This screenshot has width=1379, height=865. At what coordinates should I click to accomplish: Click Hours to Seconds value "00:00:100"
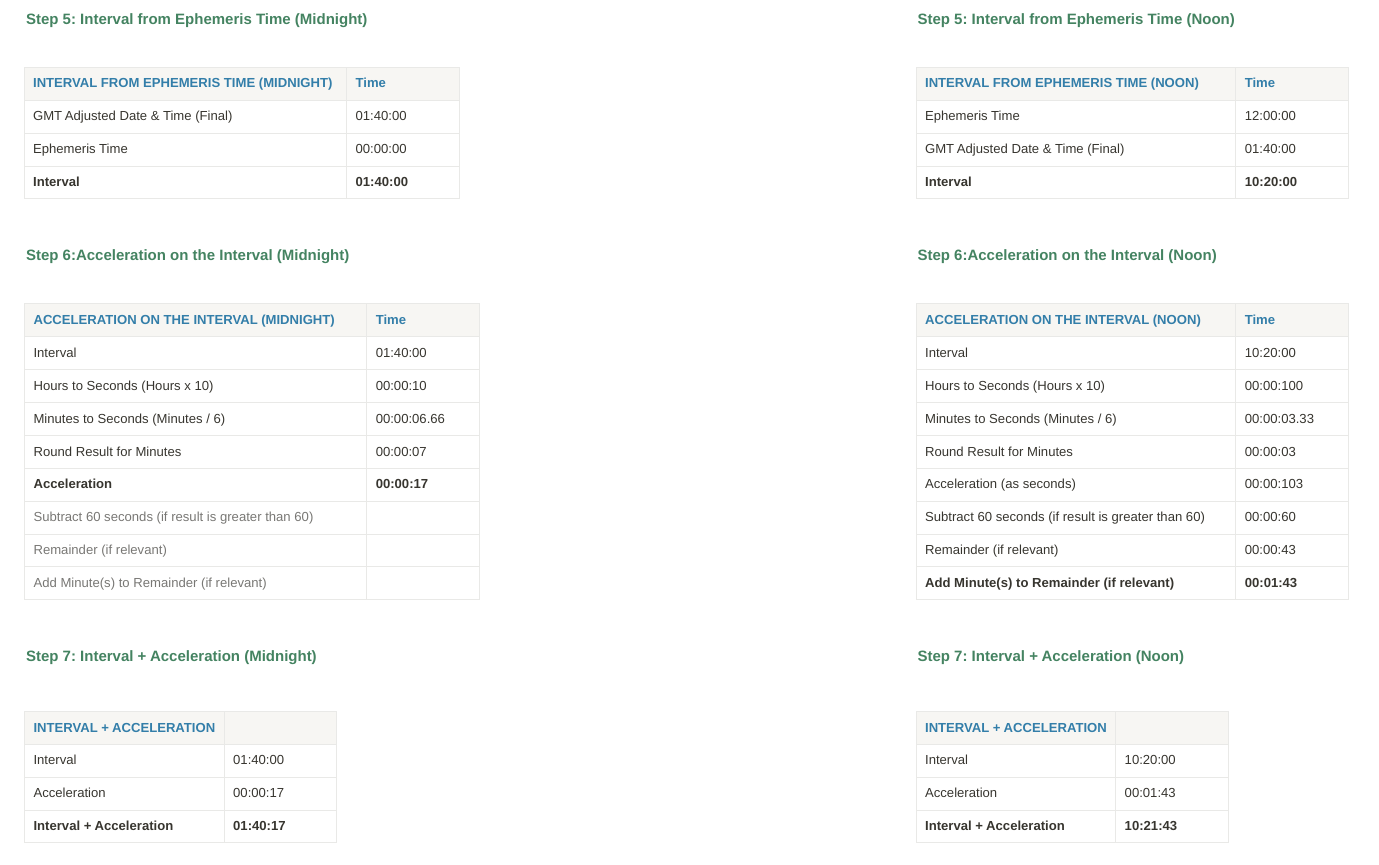coord(1274,386)
